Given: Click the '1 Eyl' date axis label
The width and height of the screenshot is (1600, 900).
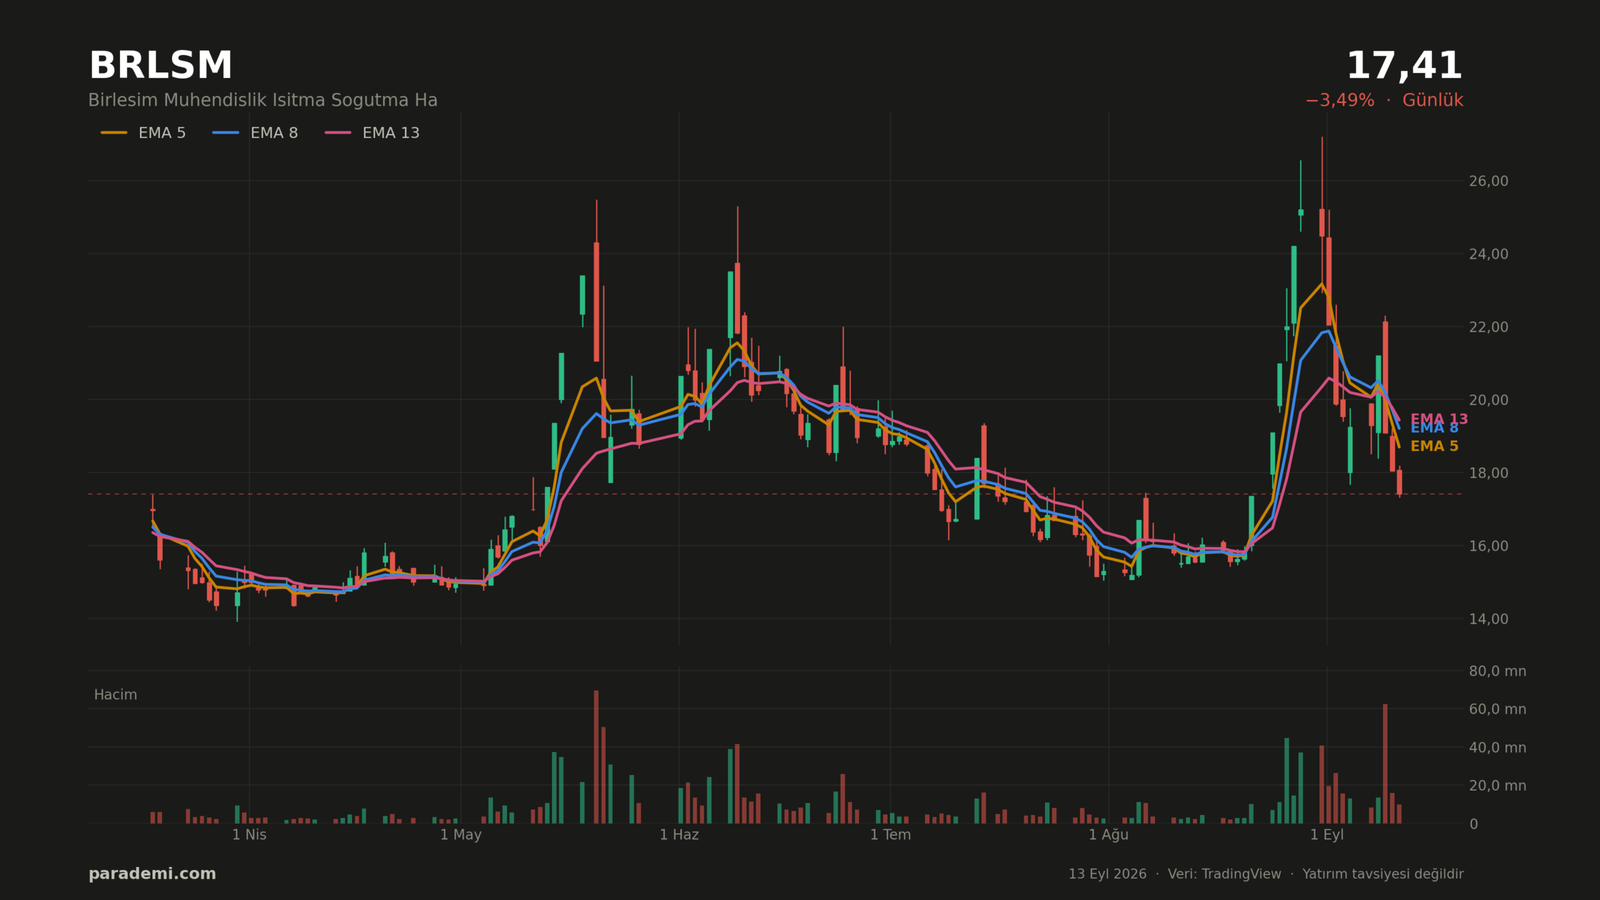Looking at the screenshot, I should click(x=1327, y=835).
